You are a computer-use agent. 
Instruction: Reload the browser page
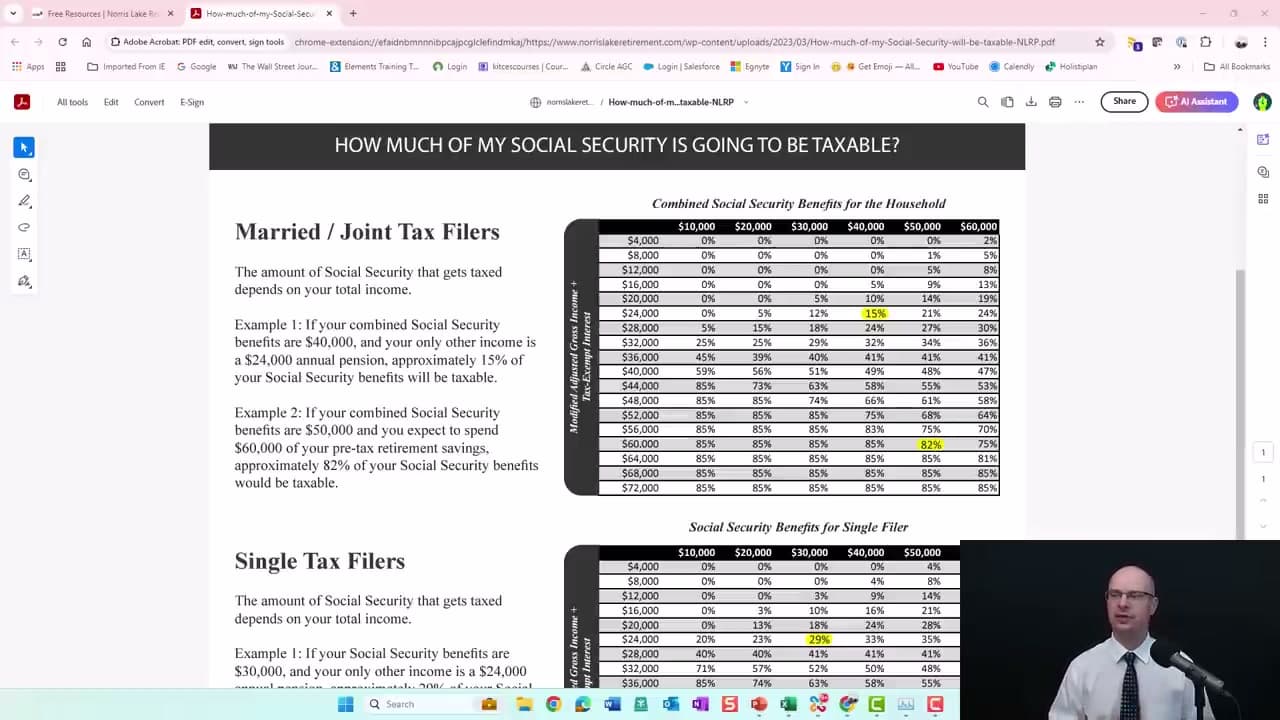62,42
